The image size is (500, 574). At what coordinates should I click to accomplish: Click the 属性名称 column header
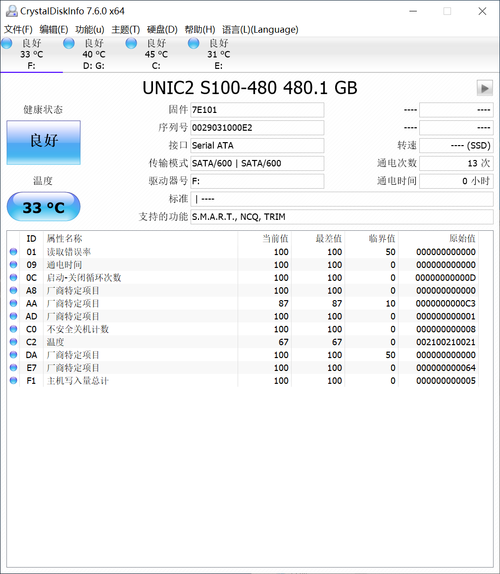pos(141,239)
